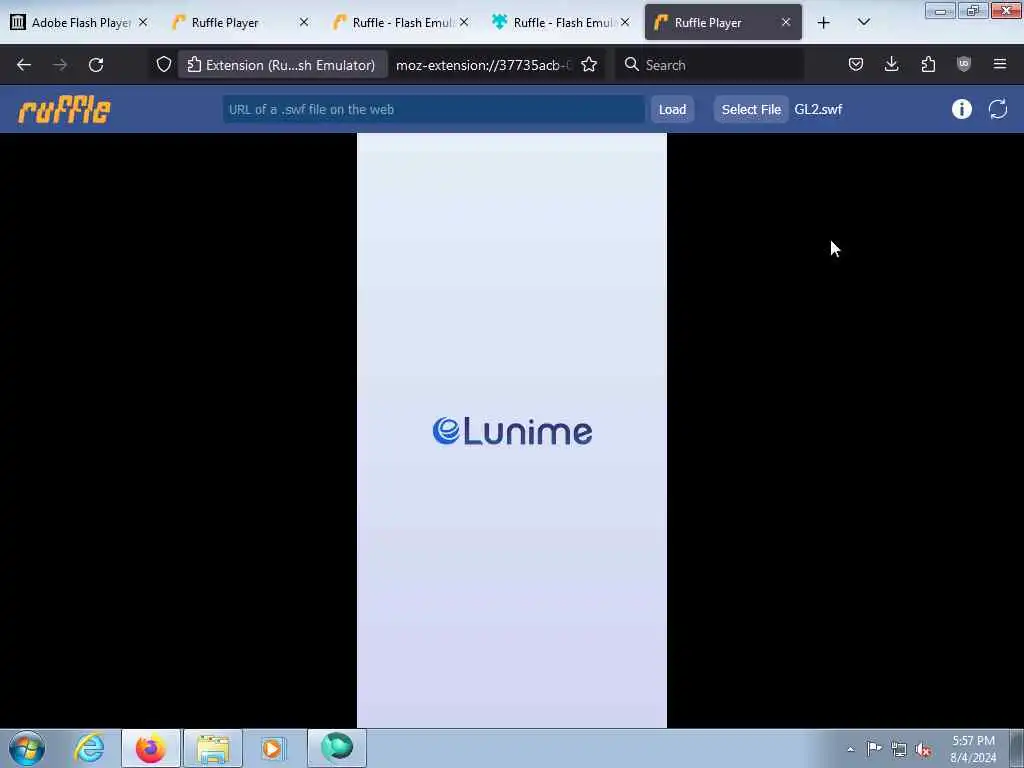
Task: Reload the page in Firefox
Action: pos(96,65)
